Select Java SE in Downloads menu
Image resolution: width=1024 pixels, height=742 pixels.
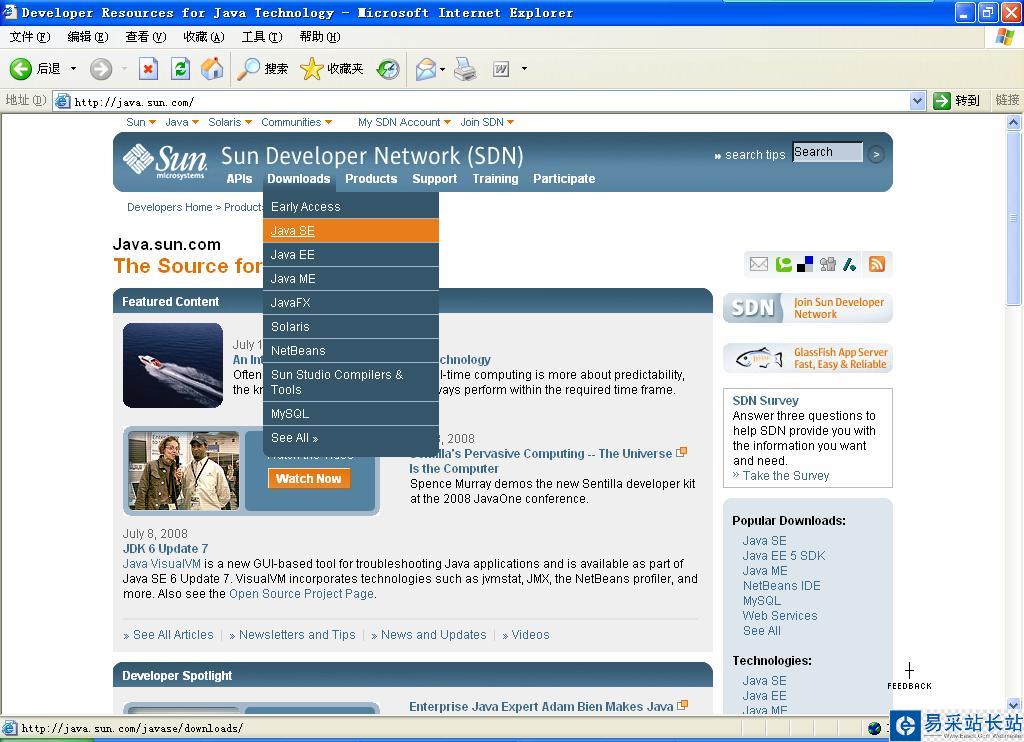[x=351, y=231]
